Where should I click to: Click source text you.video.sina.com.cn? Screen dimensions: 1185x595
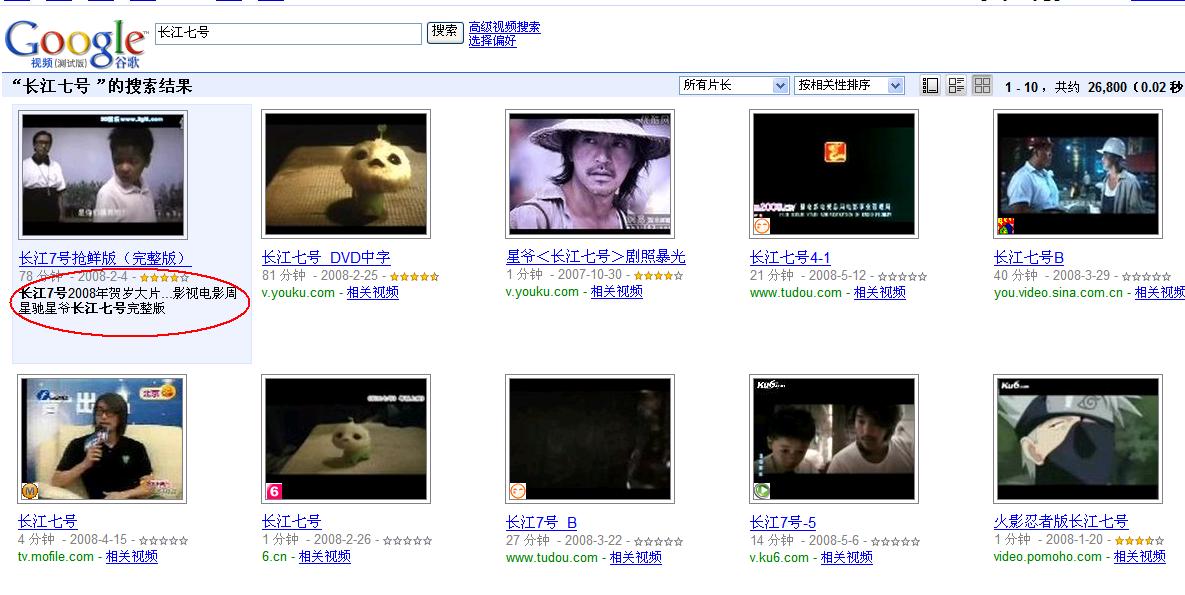[x=1058, y=293]
